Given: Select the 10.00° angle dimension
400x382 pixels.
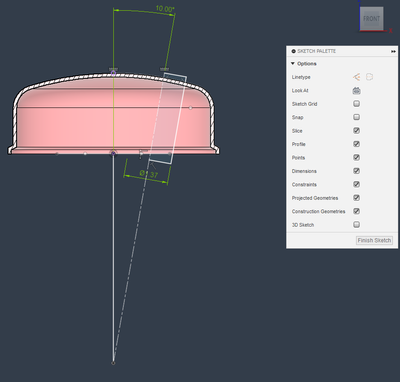Looking at the screenshot, I should pyautogui.click(x=165, y=9).
